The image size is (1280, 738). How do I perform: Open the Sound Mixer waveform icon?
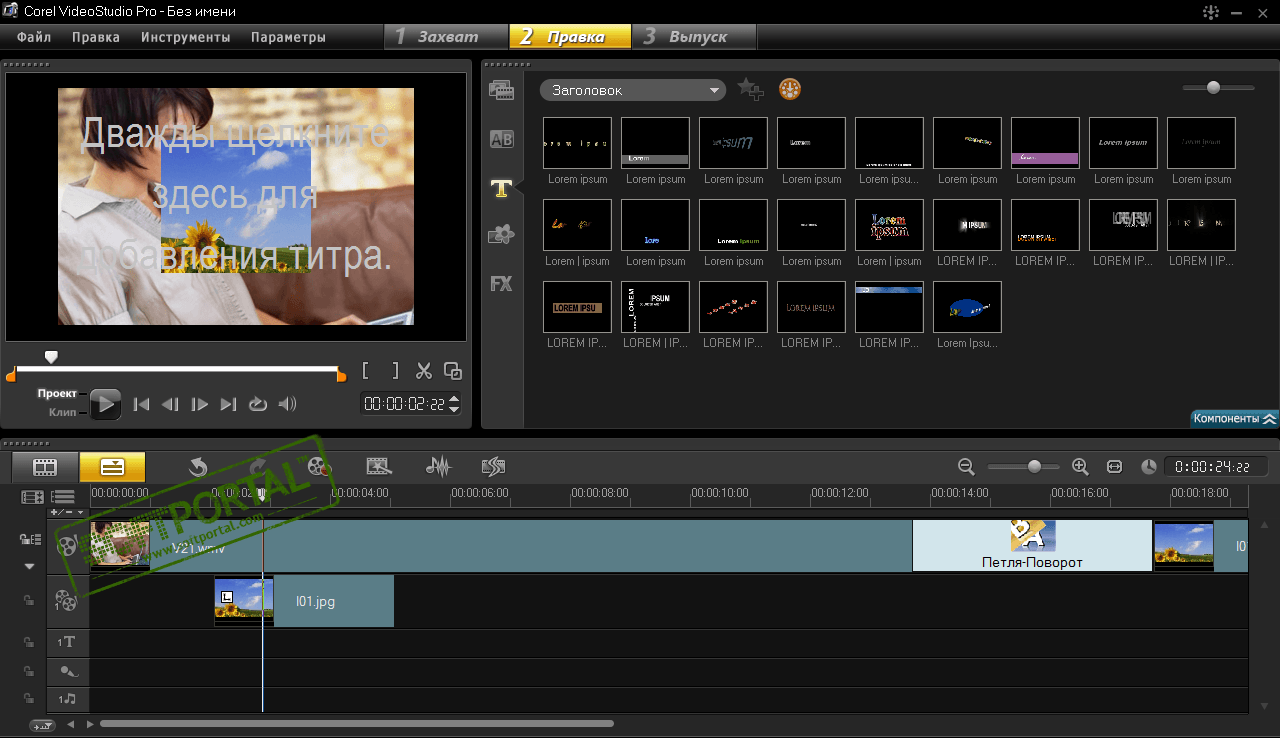tap(438, 466)
